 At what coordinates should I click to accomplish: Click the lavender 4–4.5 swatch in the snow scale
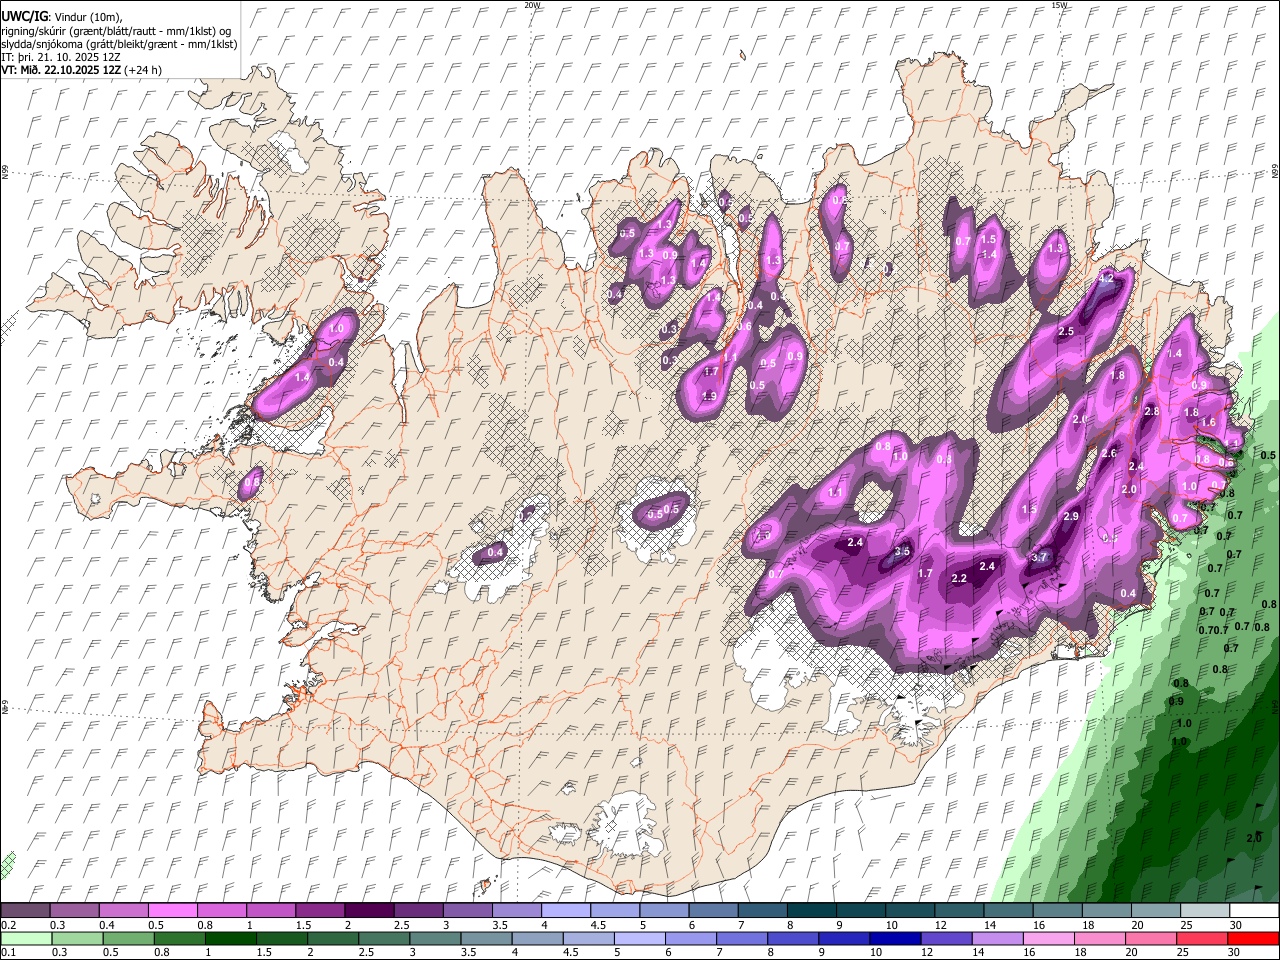[566, 911]
